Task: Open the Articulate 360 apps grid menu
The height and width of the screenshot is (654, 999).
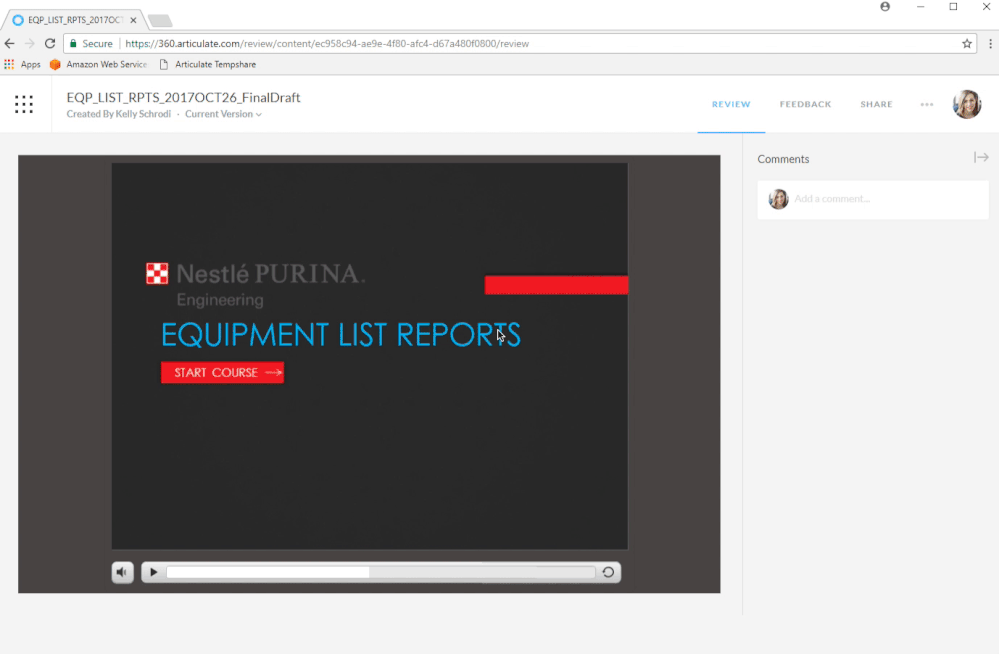Action: click(24, 104)
